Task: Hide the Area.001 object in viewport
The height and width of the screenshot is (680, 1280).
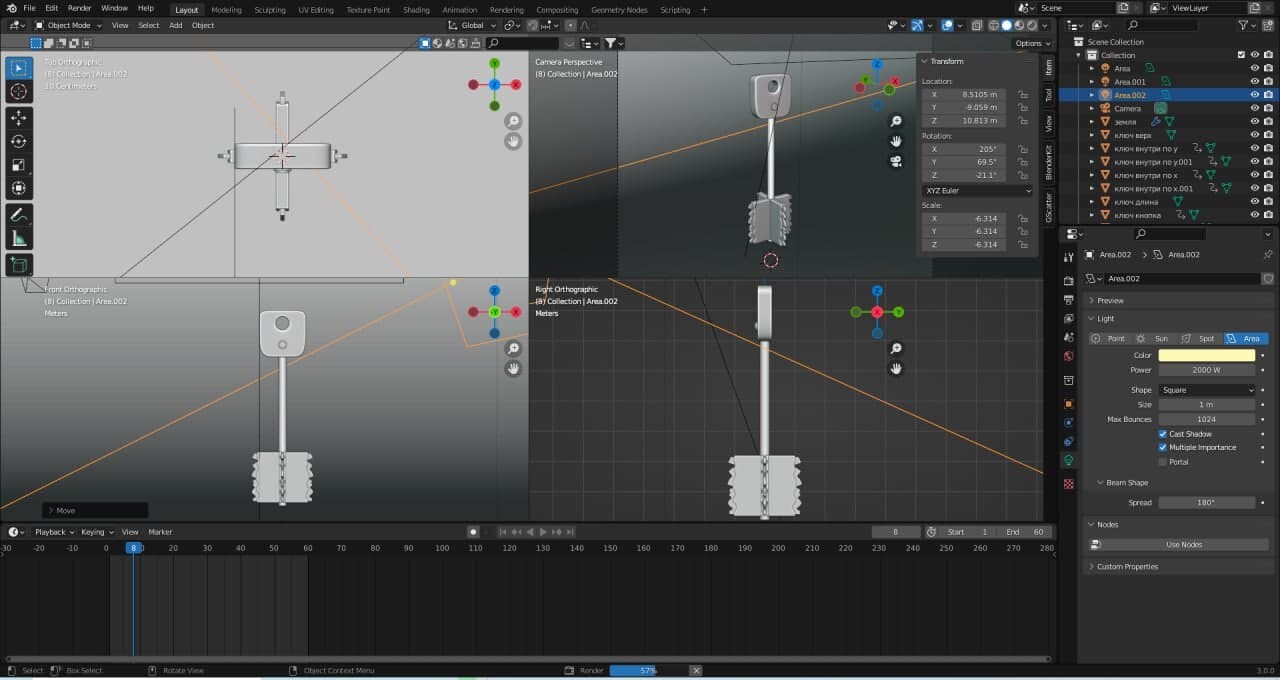Action: coord(1254,81)
